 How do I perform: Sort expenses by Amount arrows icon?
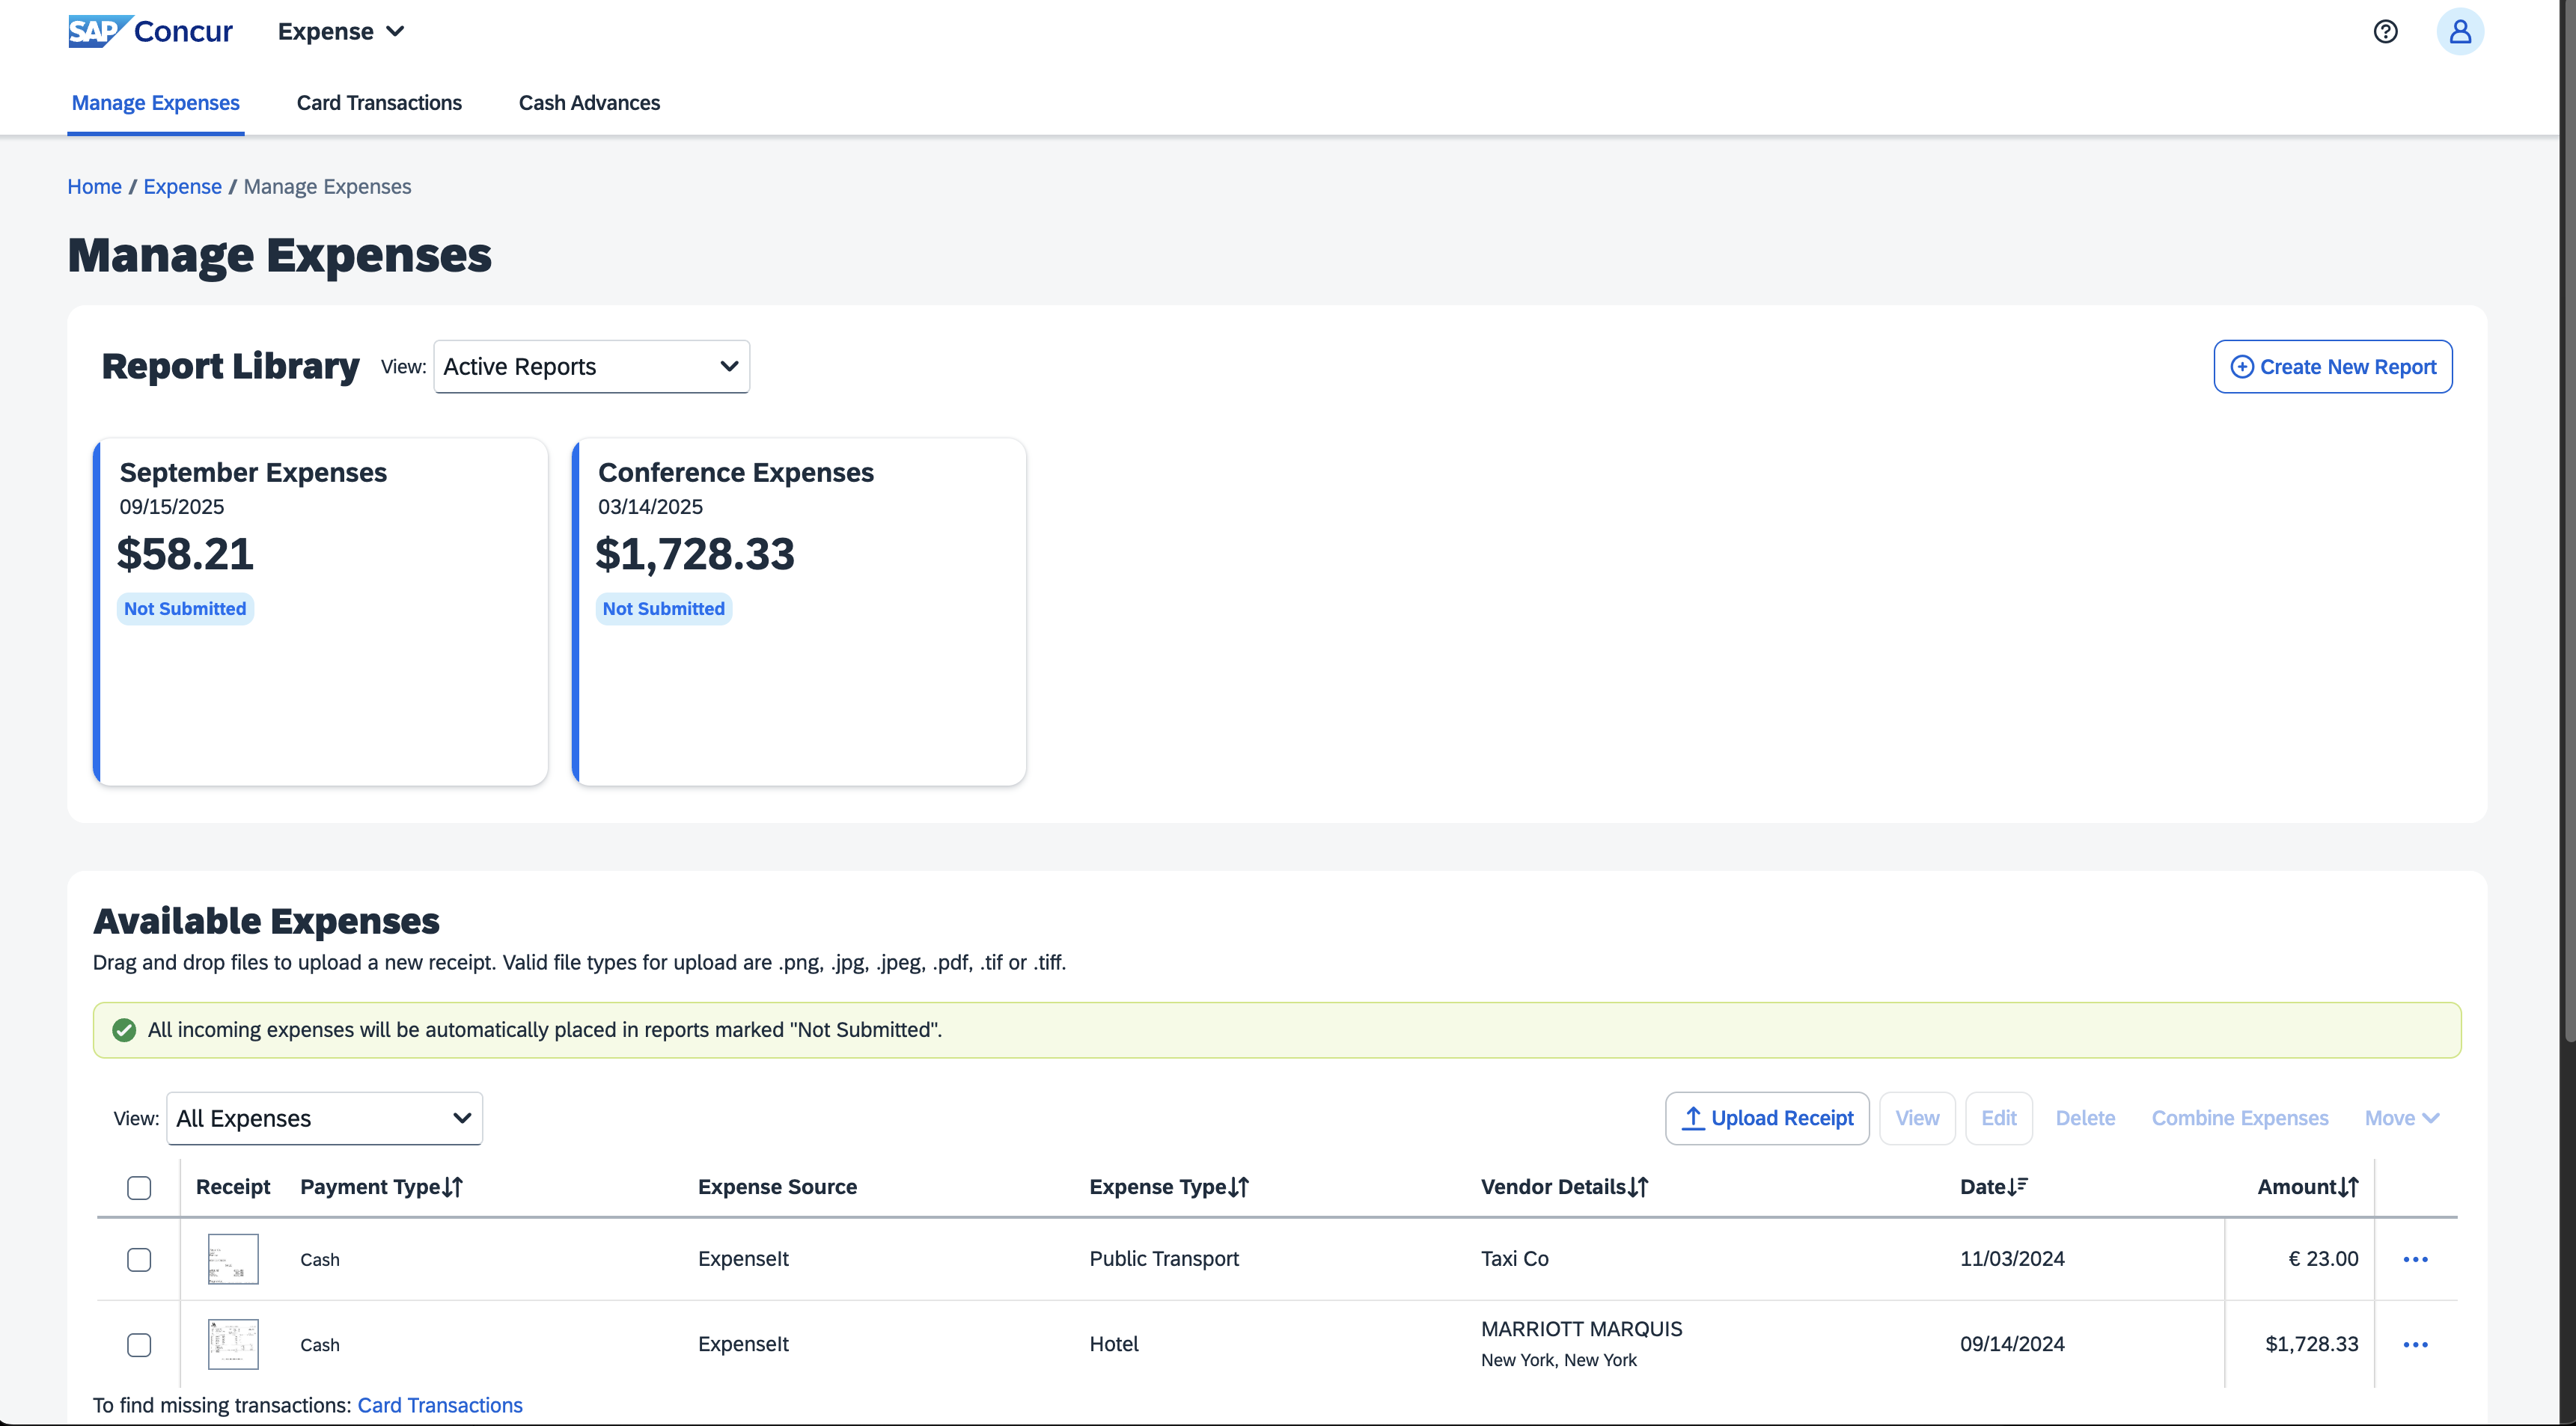coord(2349,1187)
